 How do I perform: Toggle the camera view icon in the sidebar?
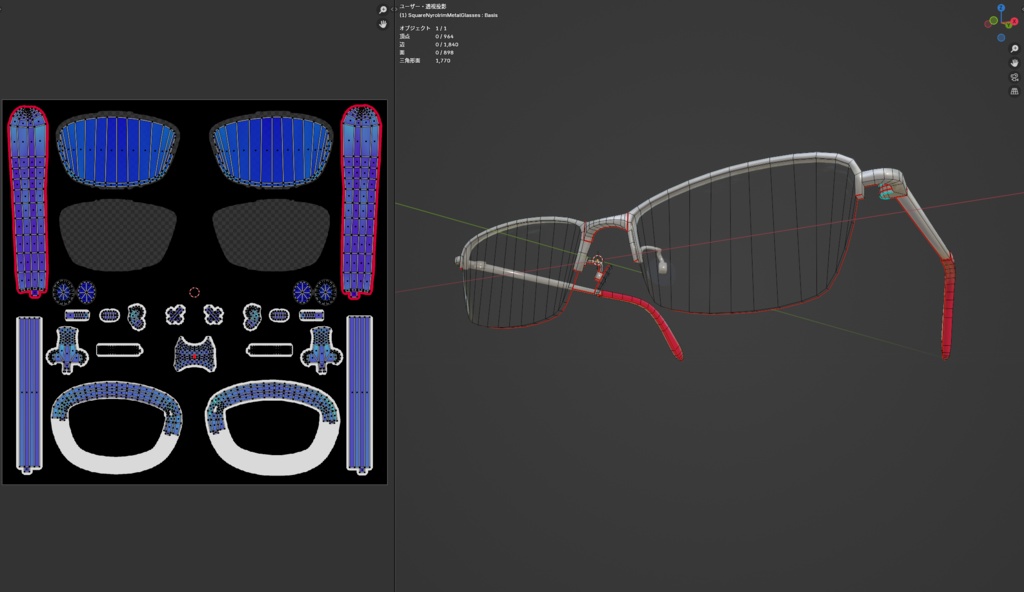(1014, 77)
